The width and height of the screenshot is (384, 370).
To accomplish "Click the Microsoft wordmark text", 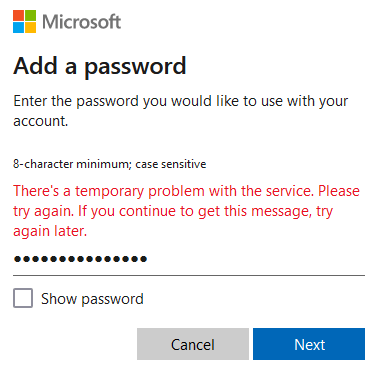I will coord(81,22).
